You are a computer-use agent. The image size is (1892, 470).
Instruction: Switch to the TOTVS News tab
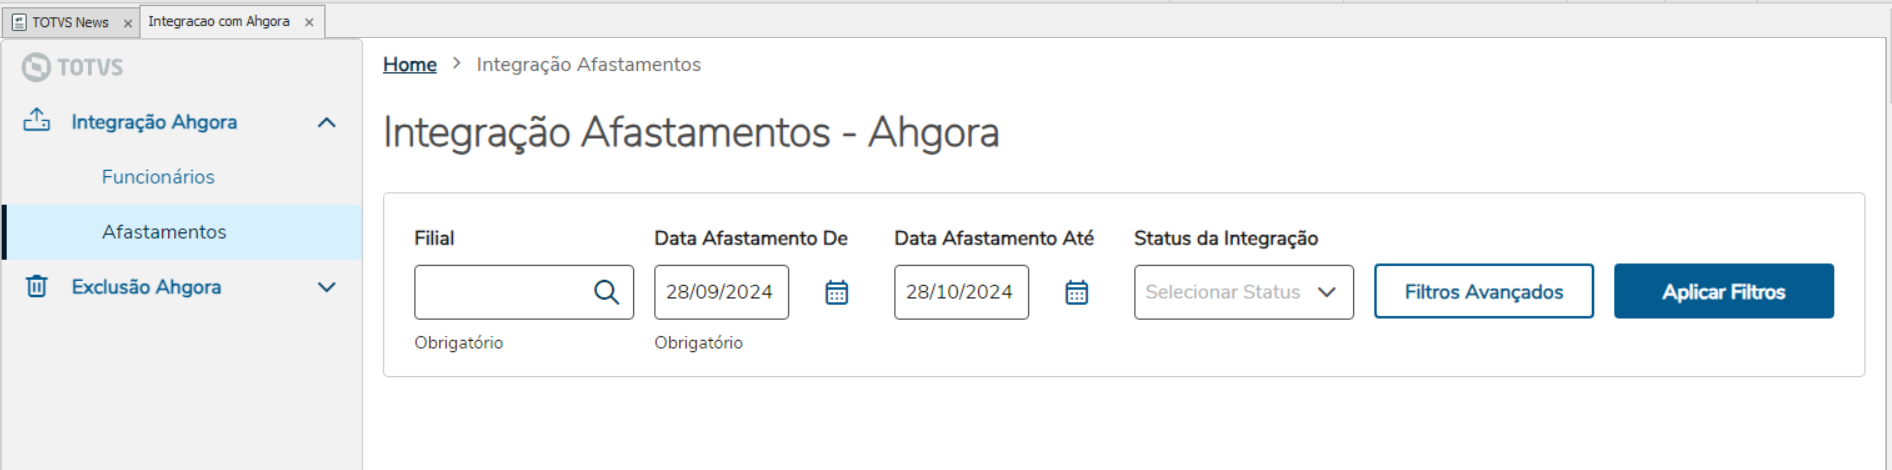pyautogui.click(x=70, y=22)
